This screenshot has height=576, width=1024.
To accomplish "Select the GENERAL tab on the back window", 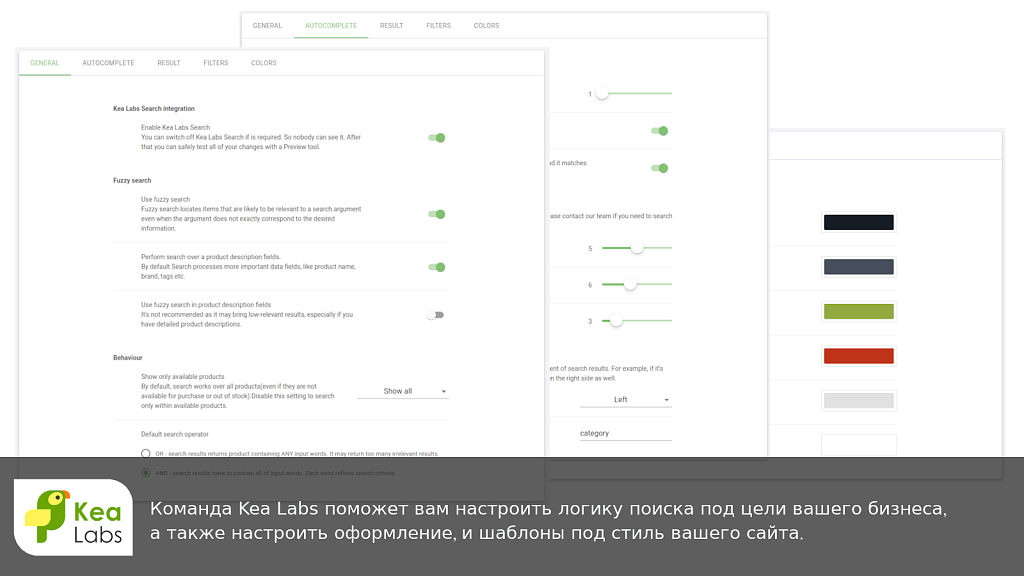I will tap(267, 25).
